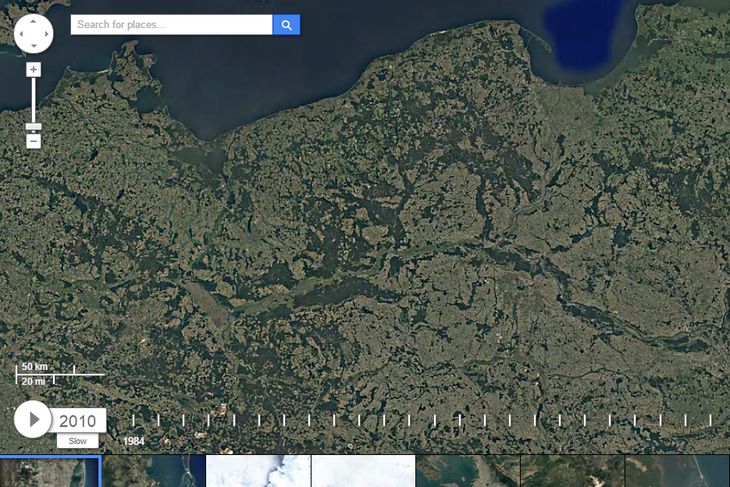Zoom out with the minus button
This screenshot has width=730, height=487.
pyautogui.click(x=33, y=141)
